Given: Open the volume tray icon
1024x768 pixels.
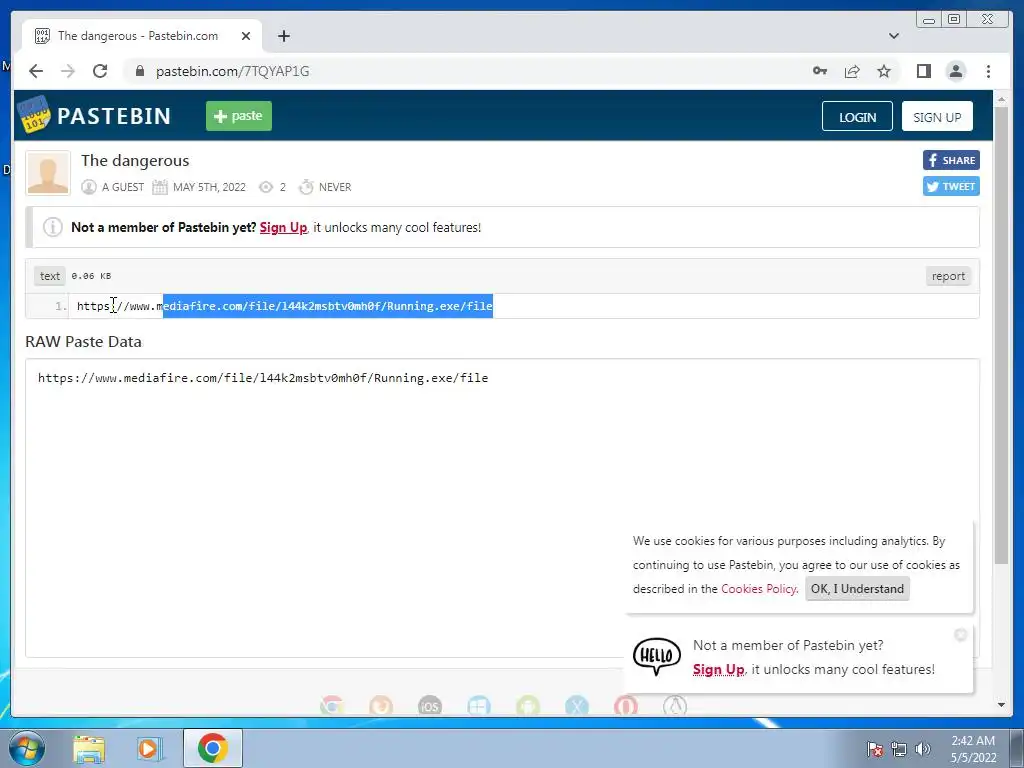Looking at the screenshot, I should tap(923, 749).
